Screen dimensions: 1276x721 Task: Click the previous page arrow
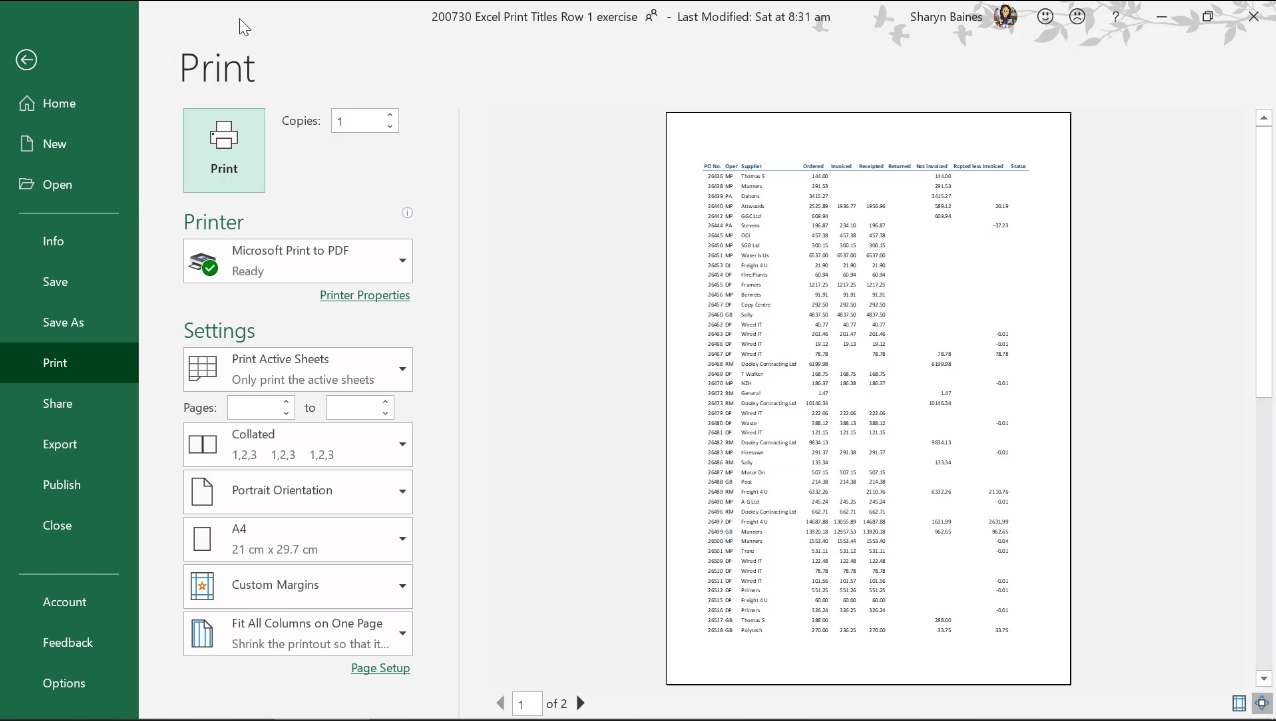click(501, 703)
